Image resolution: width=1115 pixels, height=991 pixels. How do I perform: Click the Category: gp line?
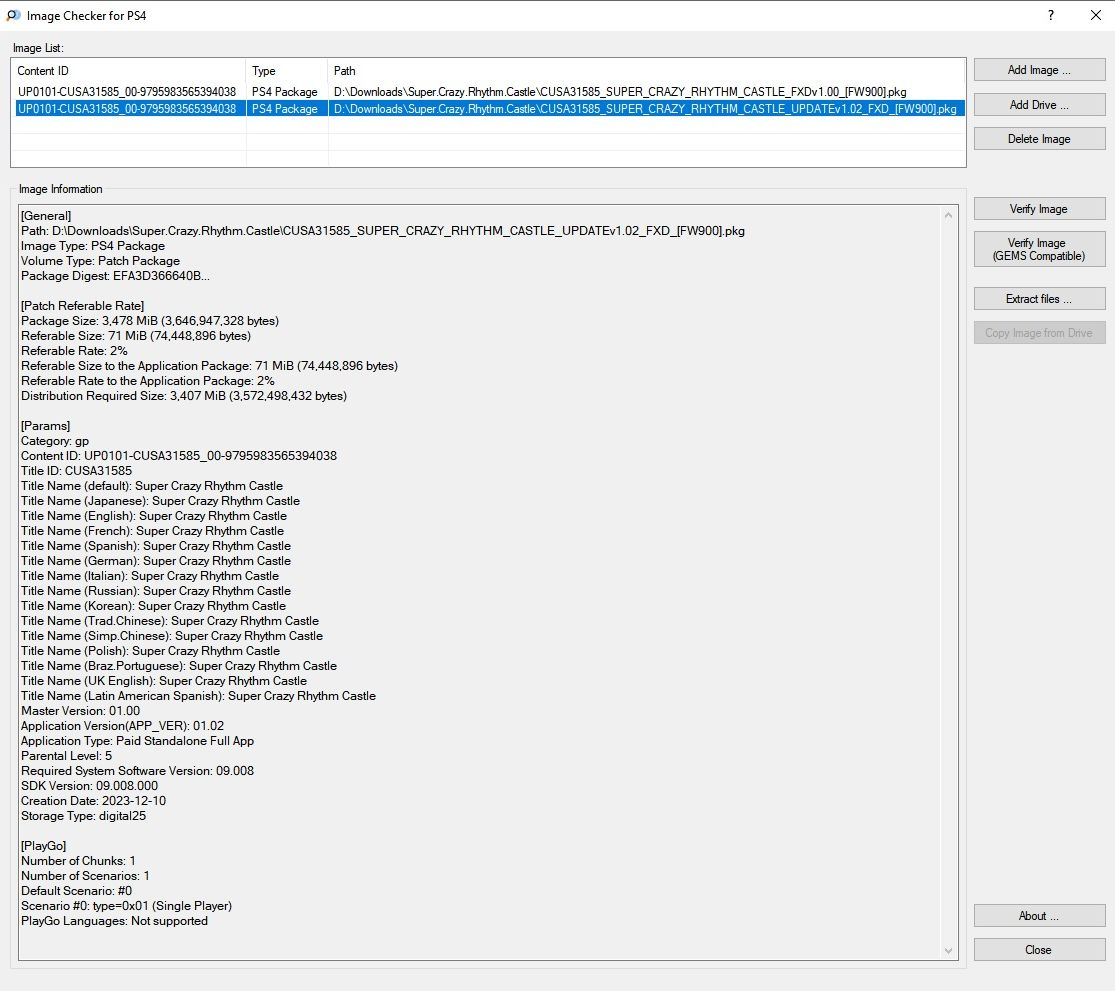[x=55, y=441]
